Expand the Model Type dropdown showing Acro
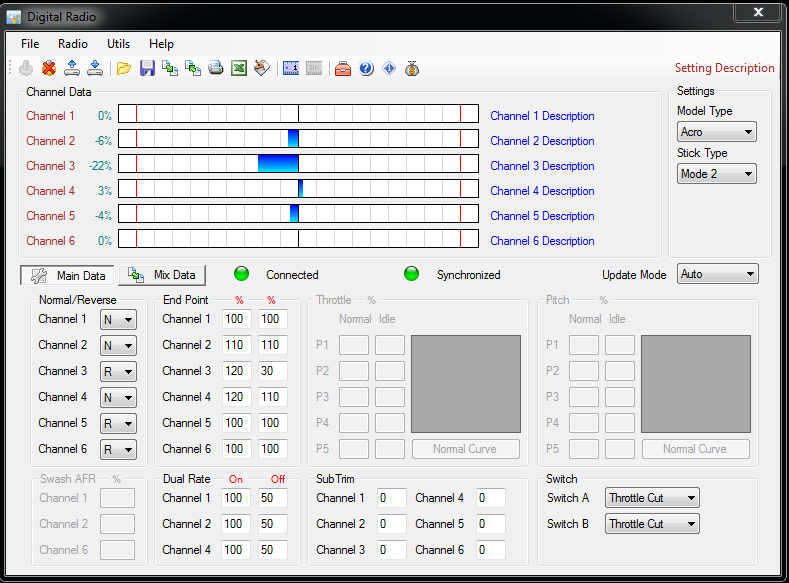The image size is (789, 583). pos(717,132)
